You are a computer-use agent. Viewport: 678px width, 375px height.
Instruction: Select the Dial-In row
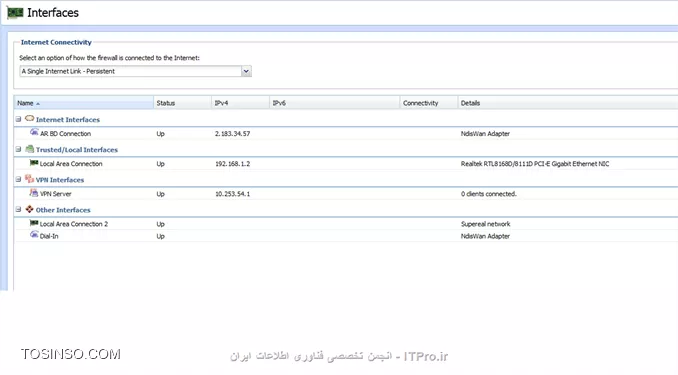point(346,236)
